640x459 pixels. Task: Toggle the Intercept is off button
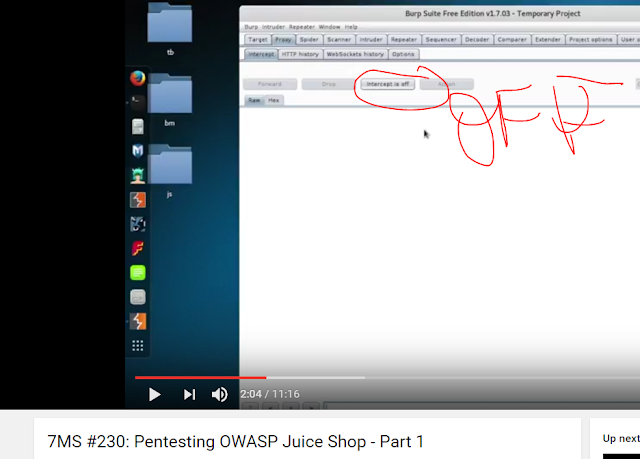click(x=387, y=84)
